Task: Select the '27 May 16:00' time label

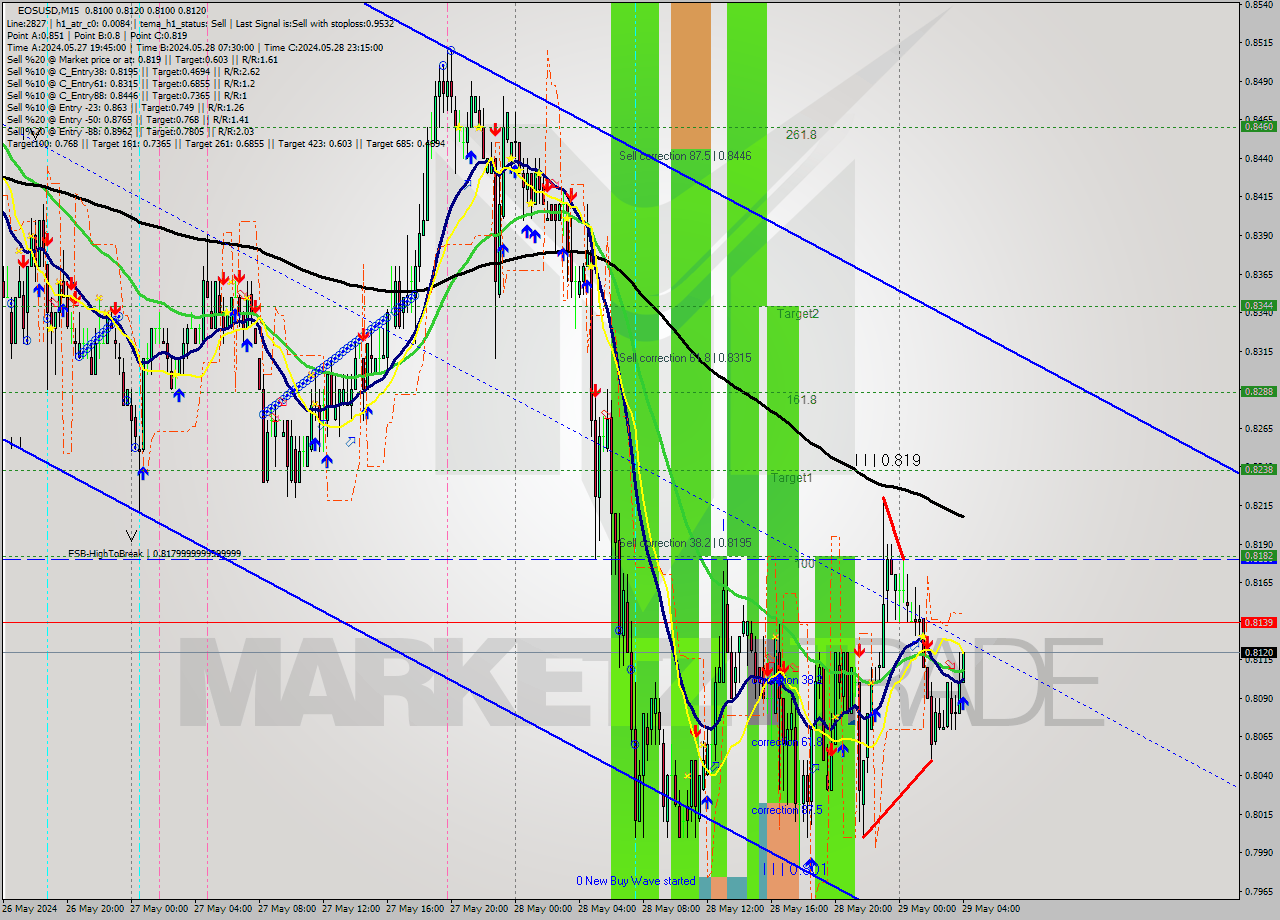Action: click(x=417, y=909)
